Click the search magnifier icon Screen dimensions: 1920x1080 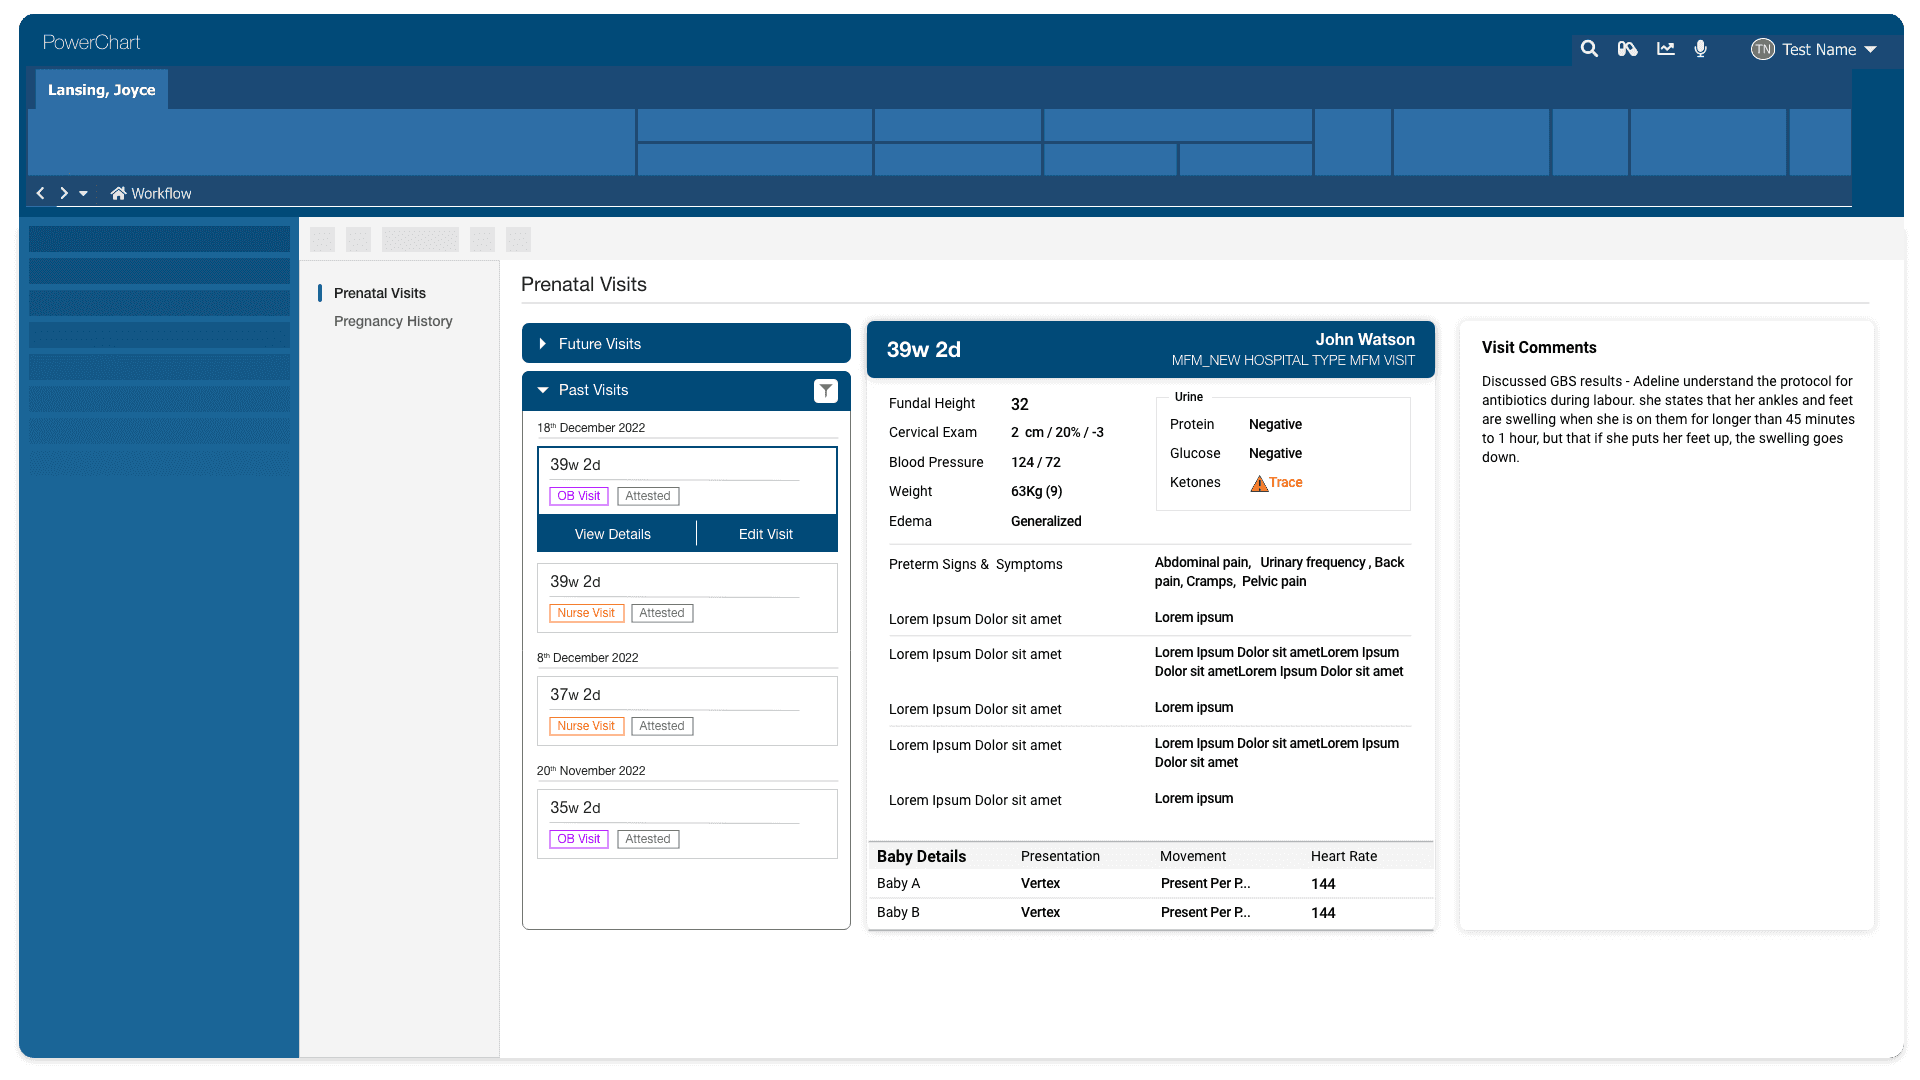tap(1589, 49)
